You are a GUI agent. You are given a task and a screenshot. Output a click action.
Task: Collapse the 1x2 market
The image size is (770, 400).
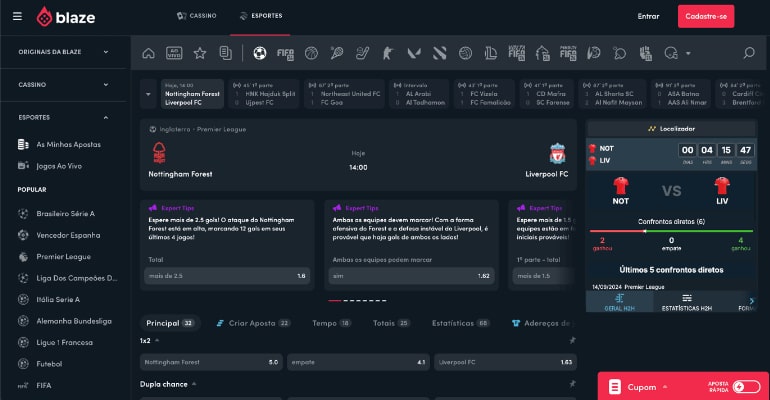(x=157, y=340)
